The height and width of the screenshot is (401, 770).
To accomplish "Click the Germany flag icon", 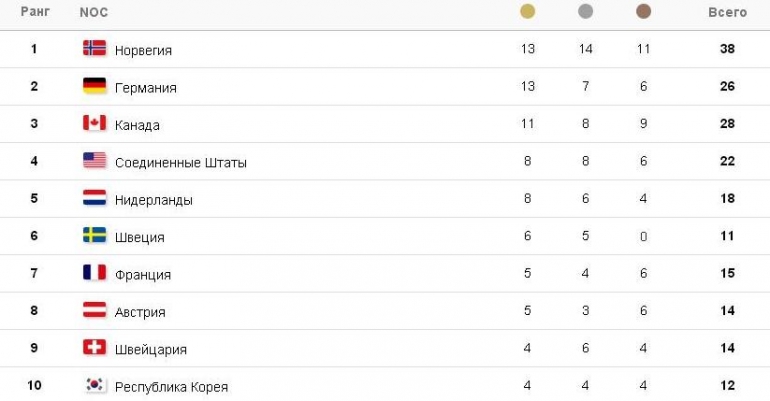I will [94, 85].
